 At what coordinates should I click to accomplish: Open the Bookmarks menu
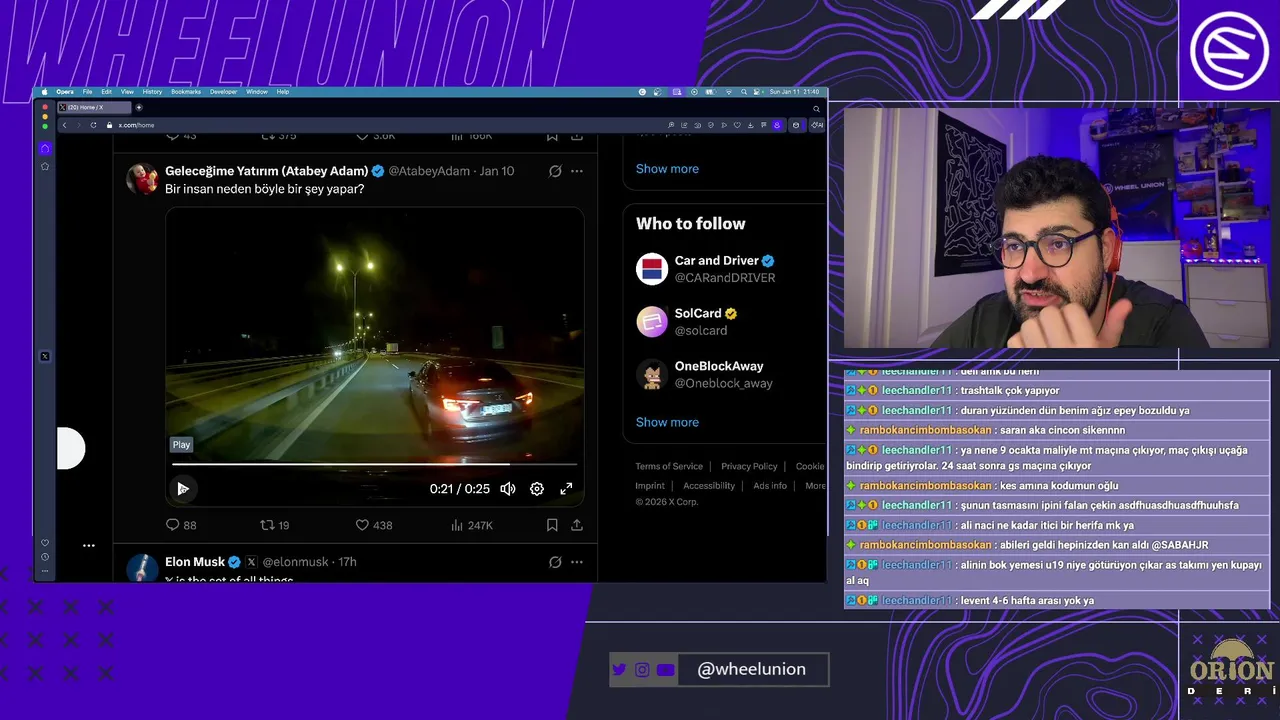(186, 92)
